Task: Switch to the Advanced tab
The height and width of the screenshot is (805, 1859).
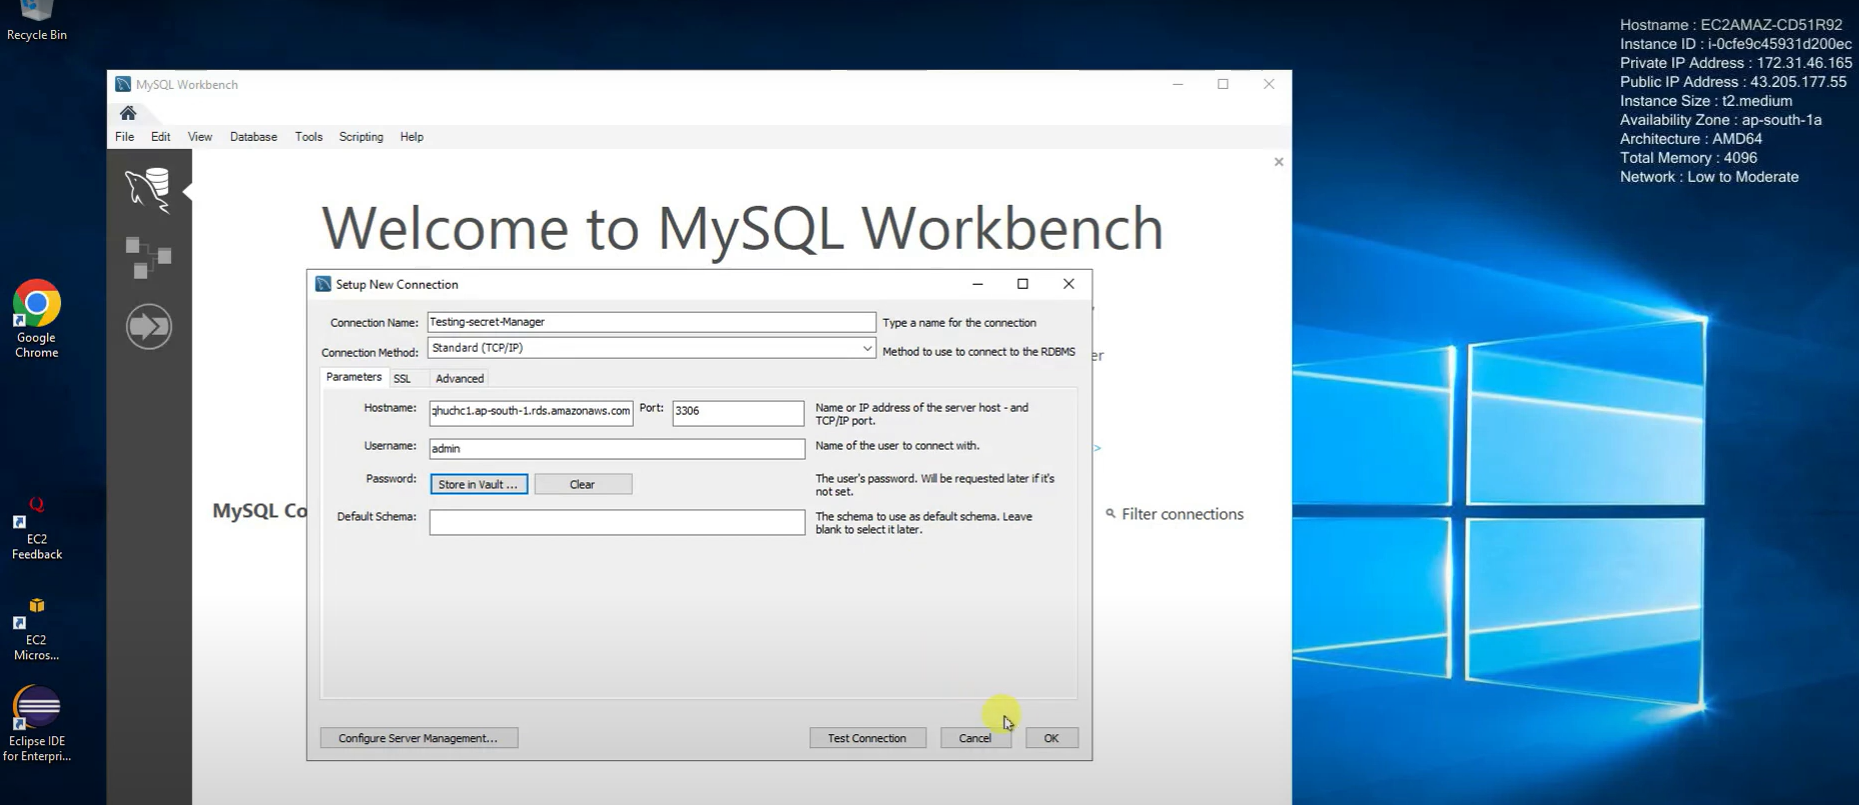Action: coord(460,379)
